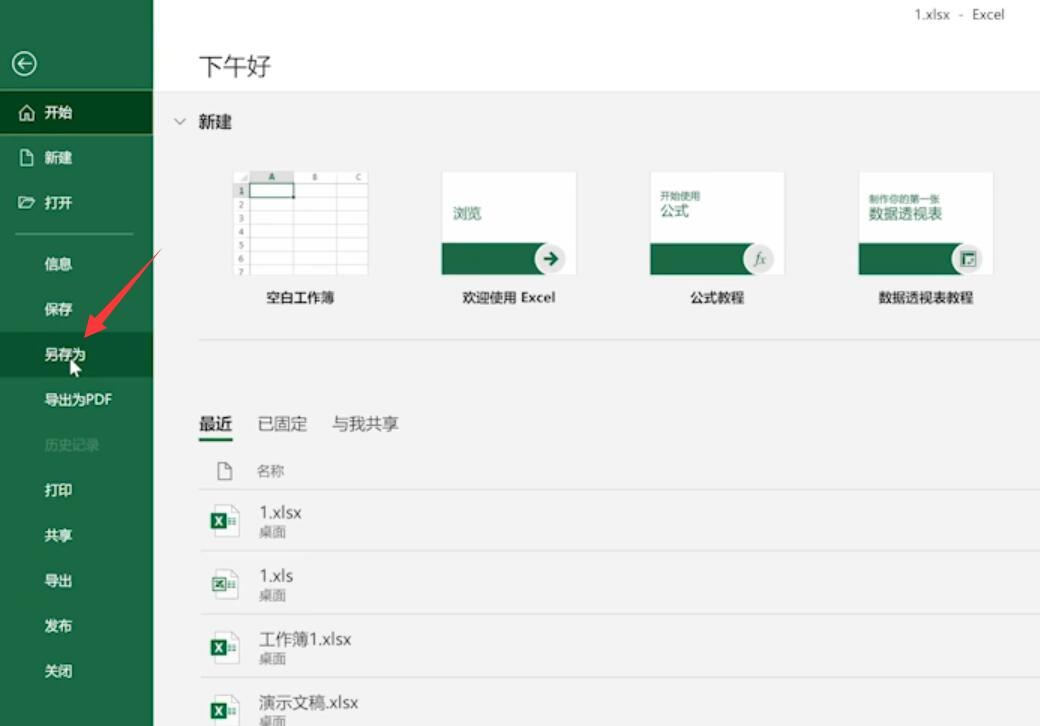Open the 共享 page
Image resolution: width=1040 pixels, height=726 pixels.
tap(76, 535)
